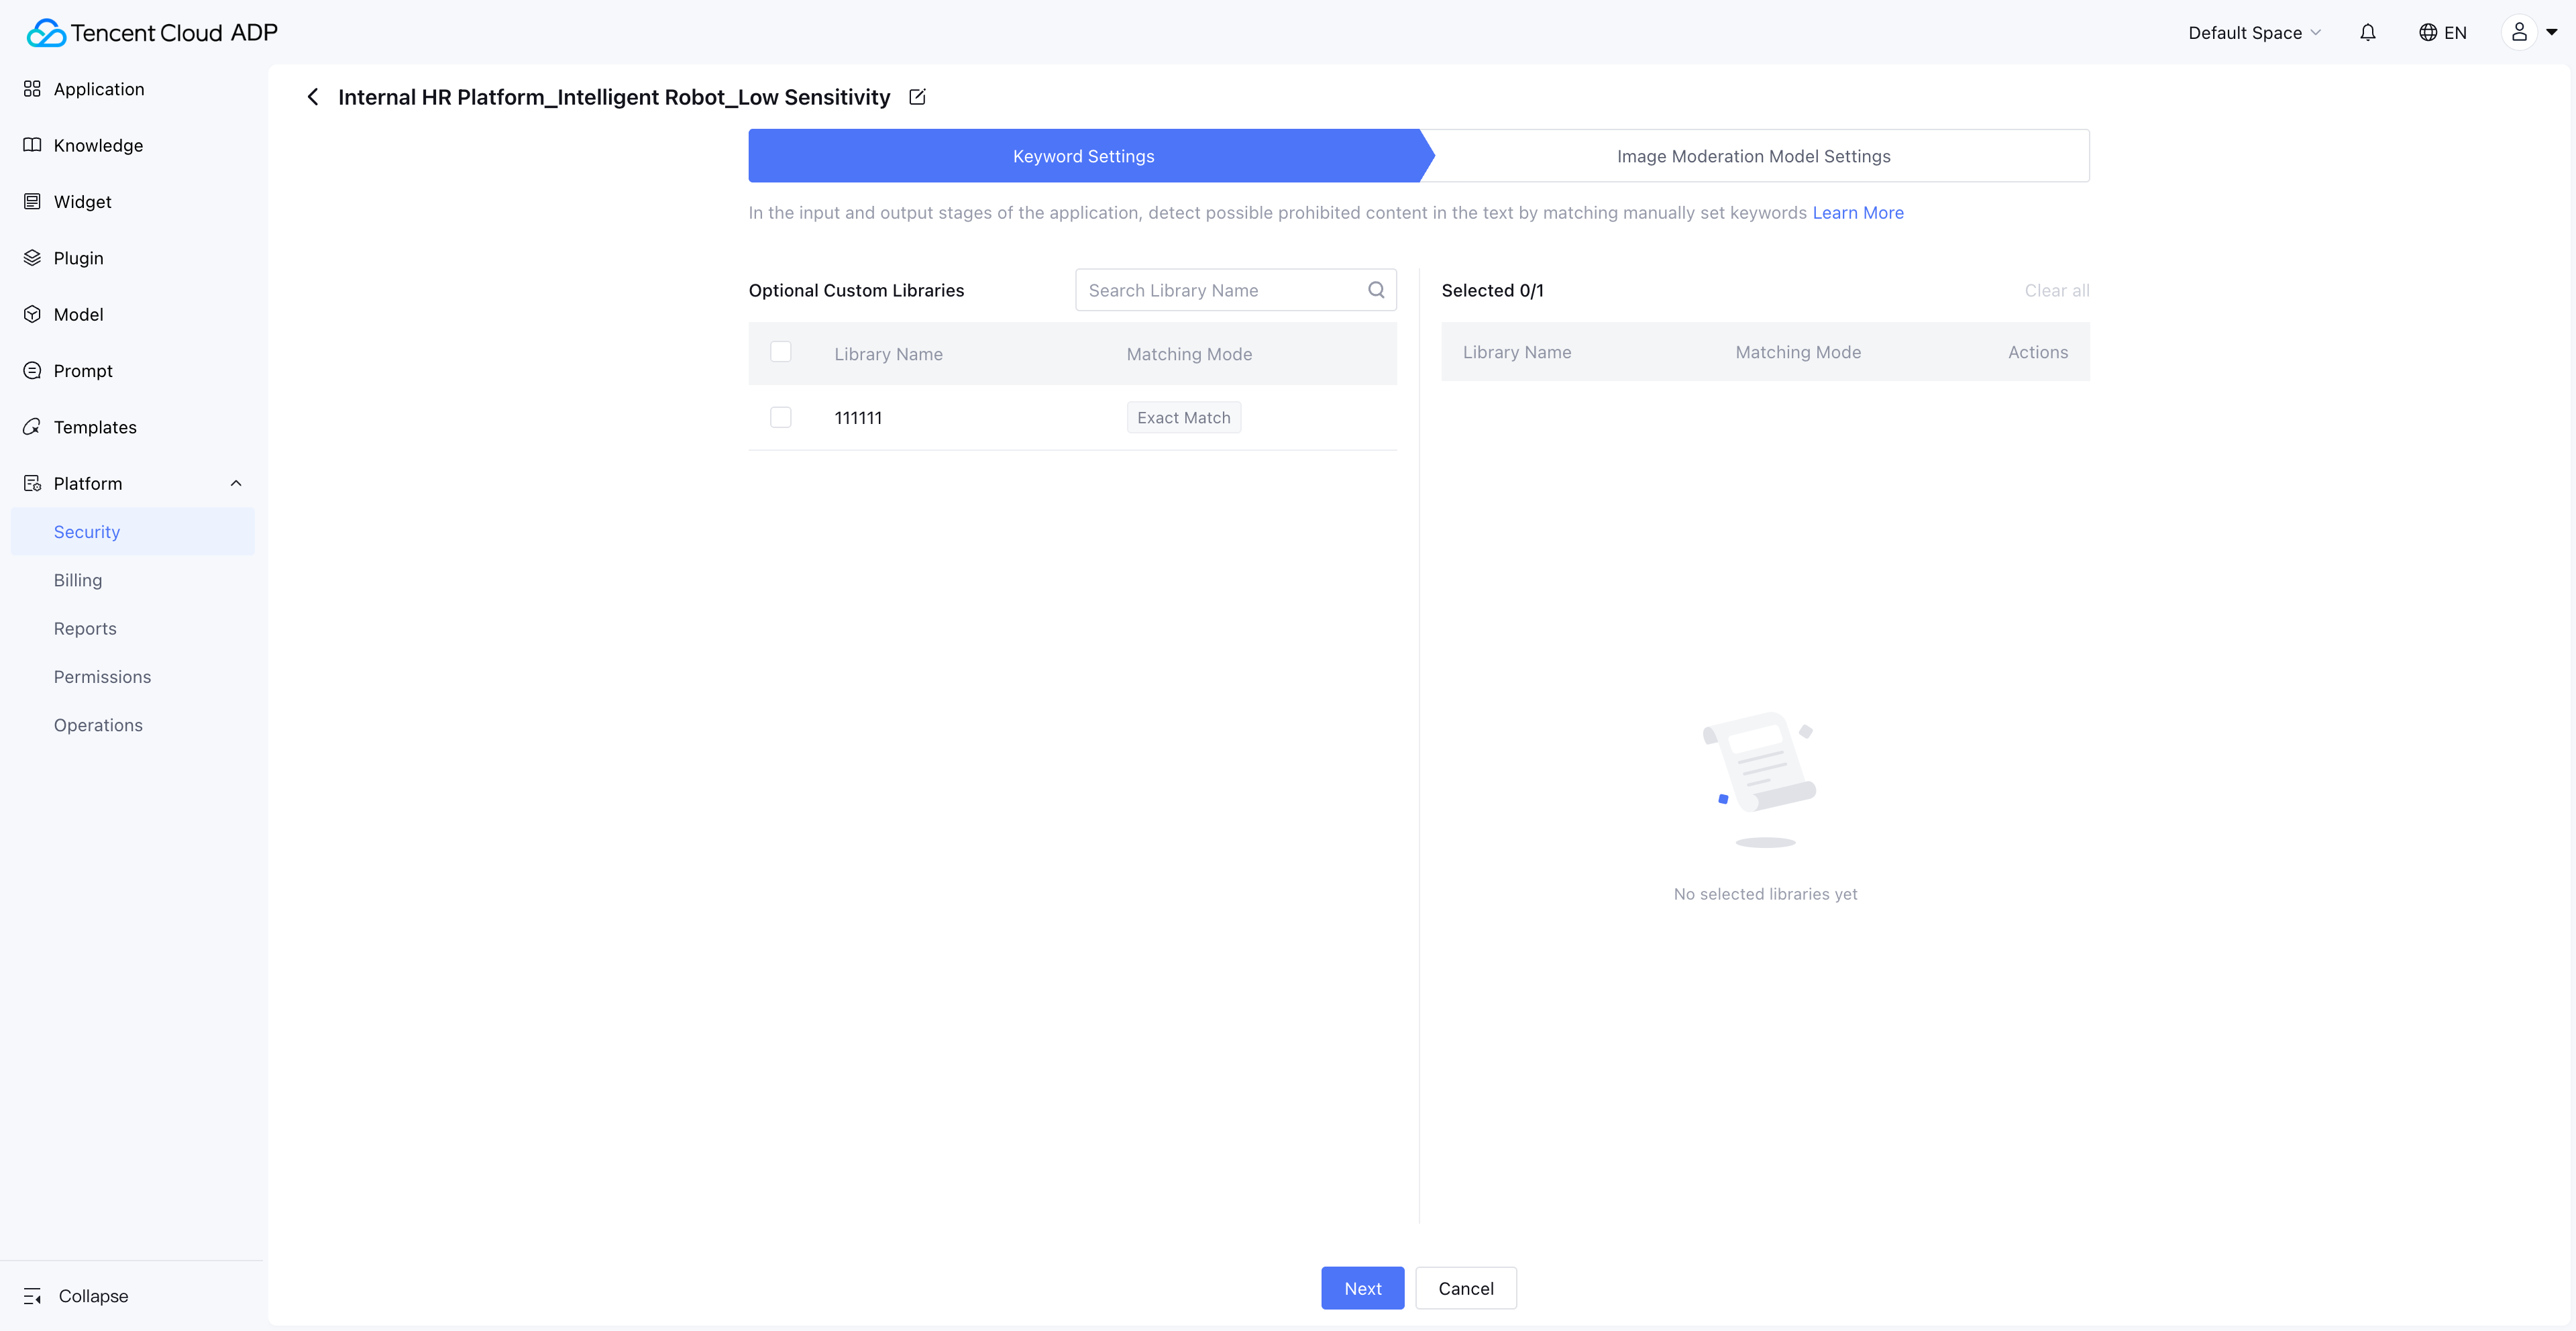2576x1331 pixels.
Task: Click the Collapse sidebar icon
Action: click(32, 1296)
